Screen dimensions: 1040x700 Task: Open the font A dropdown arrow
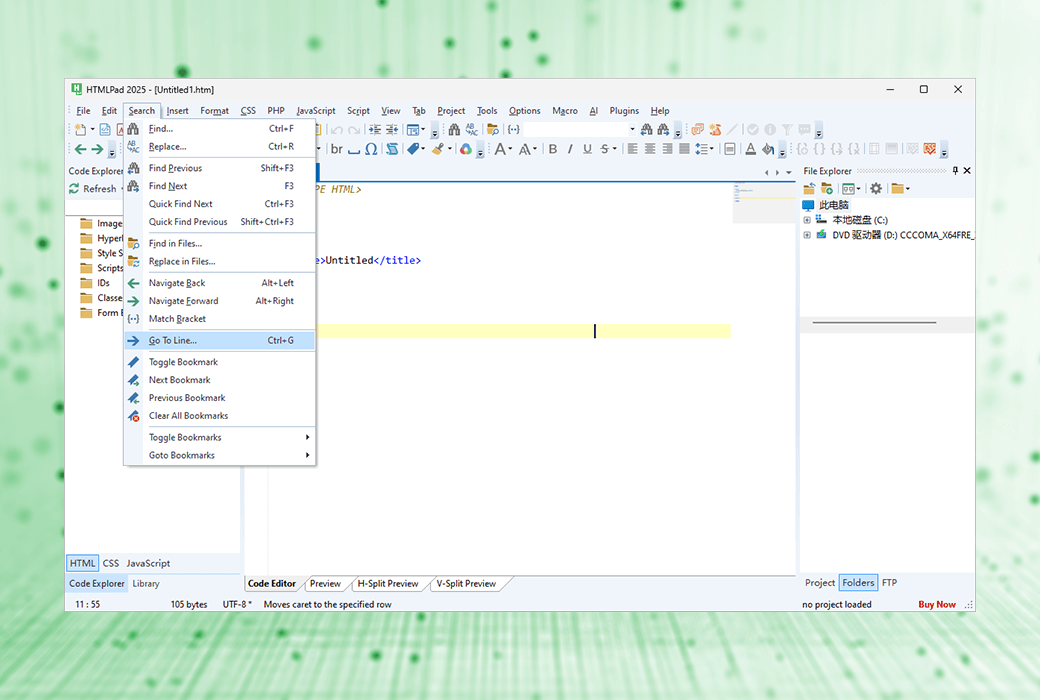click(x=510, y=149)
